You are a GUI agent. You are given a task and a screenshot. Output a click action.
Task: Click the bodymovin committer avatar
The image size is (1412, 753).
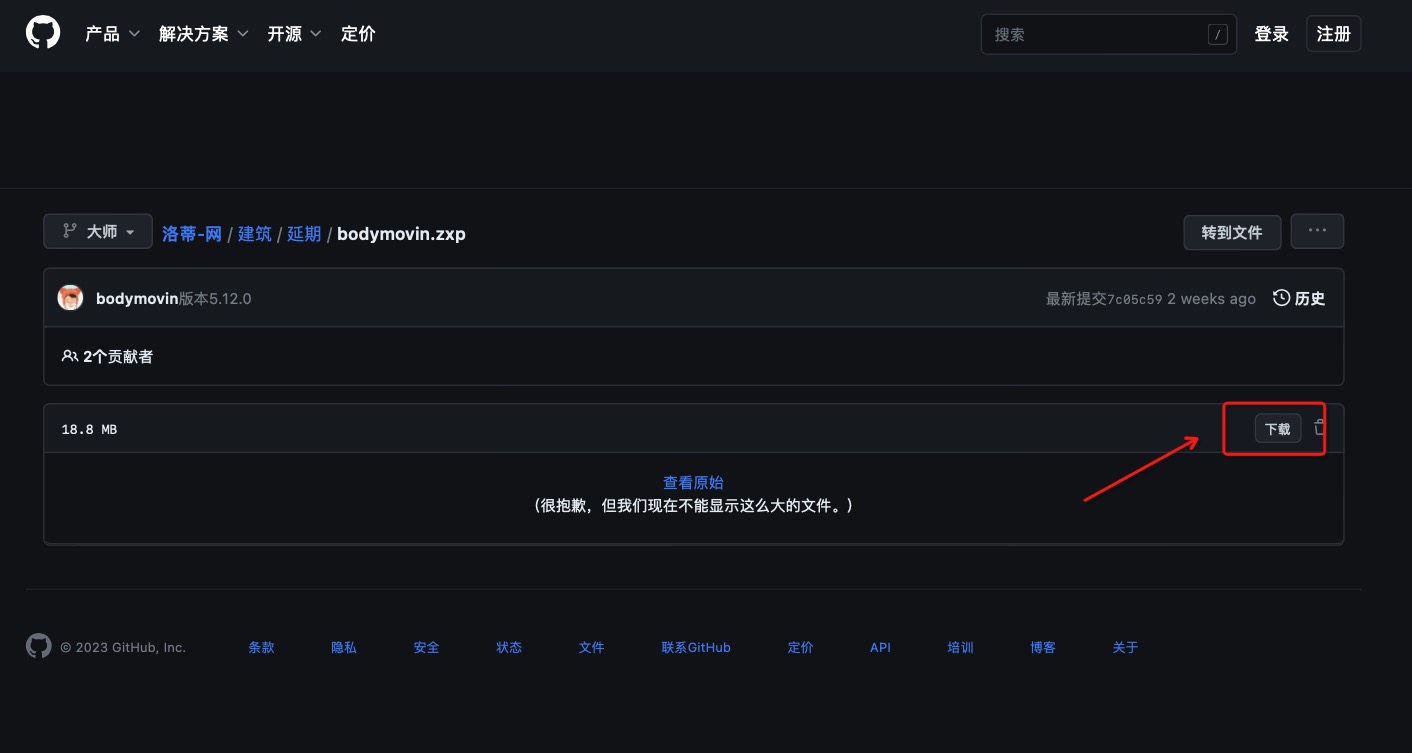tap(70, 298)
